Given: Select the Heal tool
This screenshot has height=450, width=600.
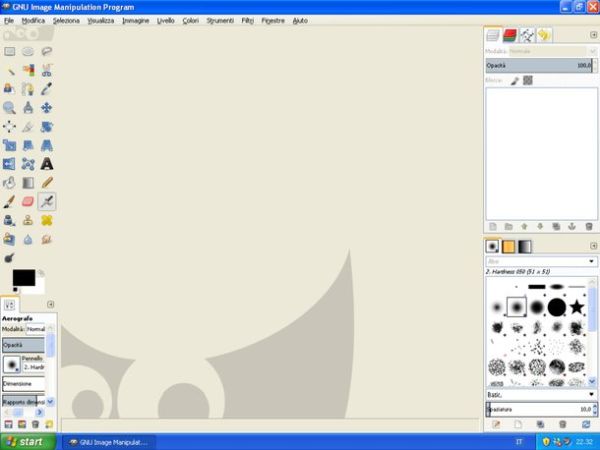Looking at the screenshot, I should point(47,220).
